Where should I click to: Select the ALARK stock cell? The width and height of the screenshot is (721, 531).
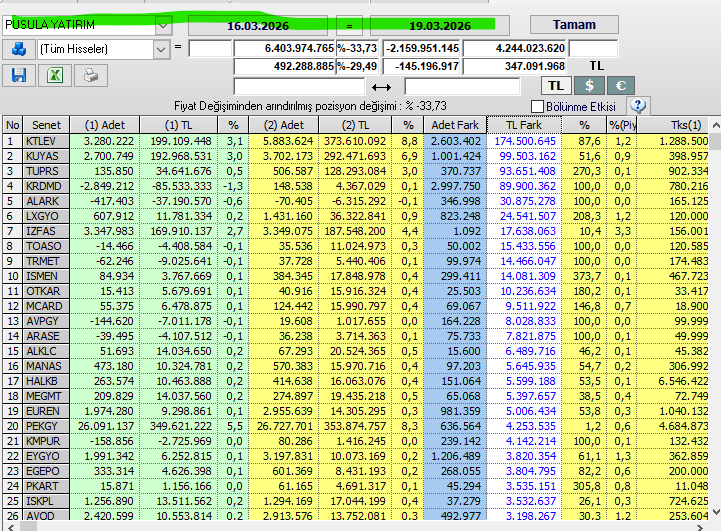(46, 201)
